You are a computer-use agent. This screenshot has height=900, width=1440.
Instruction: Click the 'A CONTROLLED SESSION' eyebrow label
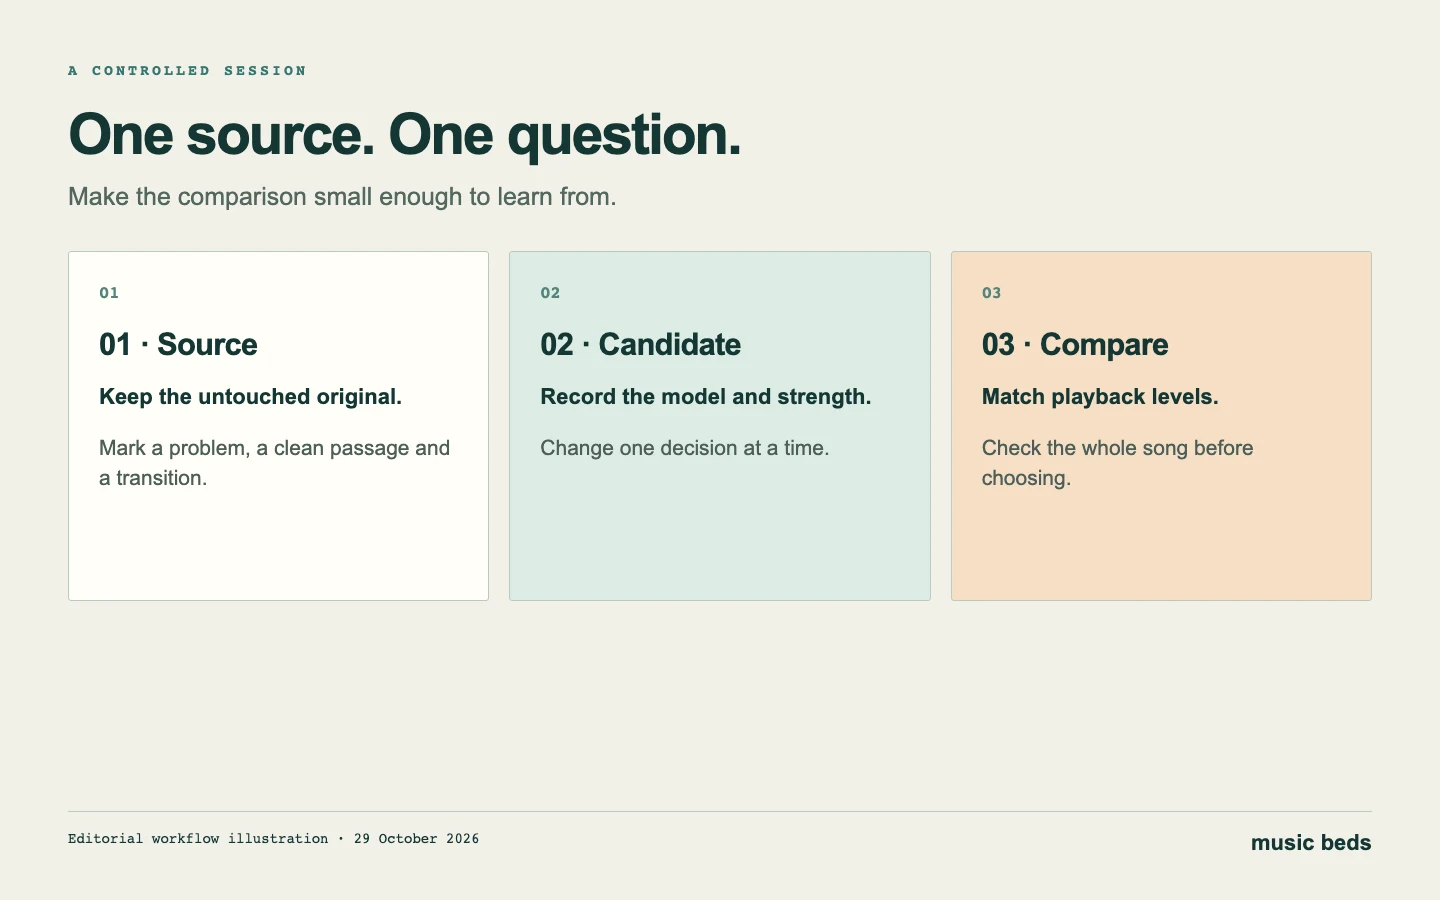point(187,71)
